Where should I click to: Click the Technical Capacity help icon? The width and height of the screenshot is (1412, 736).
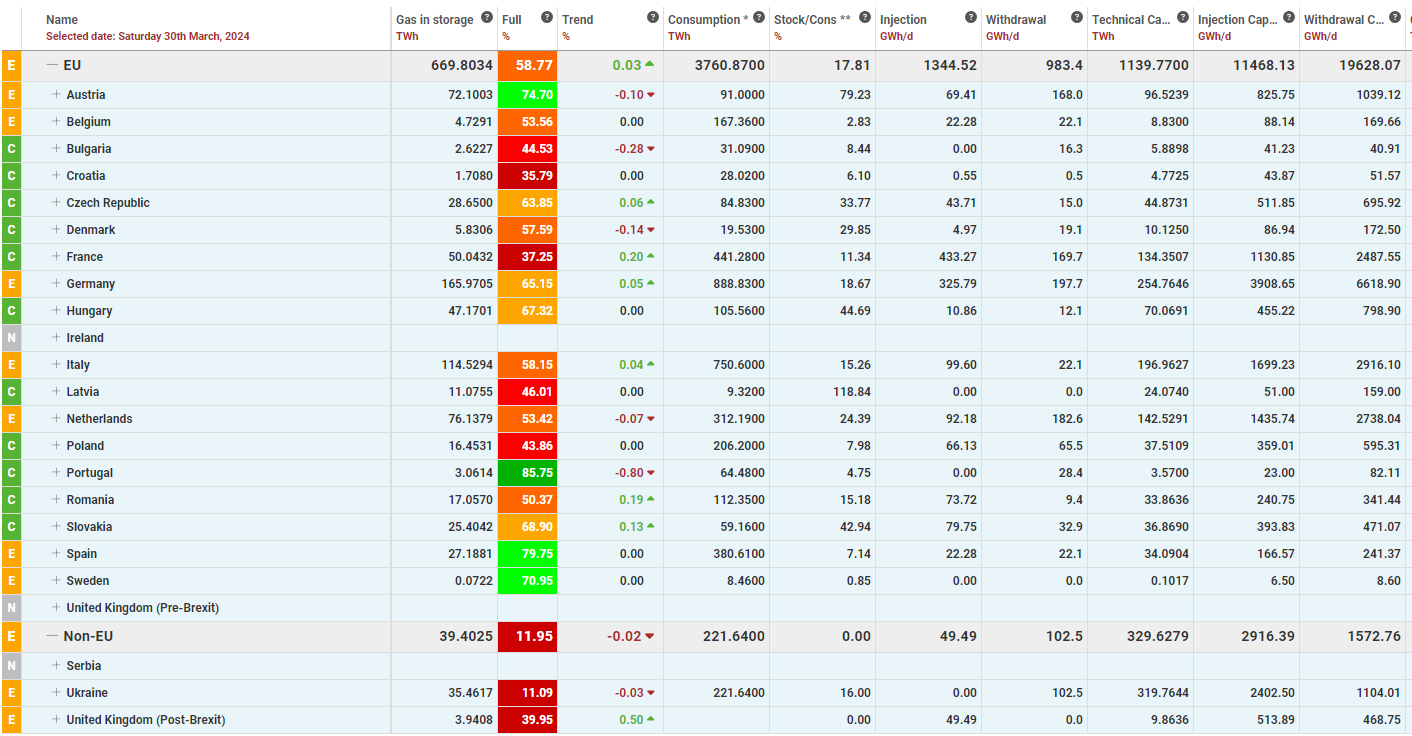click(x=1183, y=17)
